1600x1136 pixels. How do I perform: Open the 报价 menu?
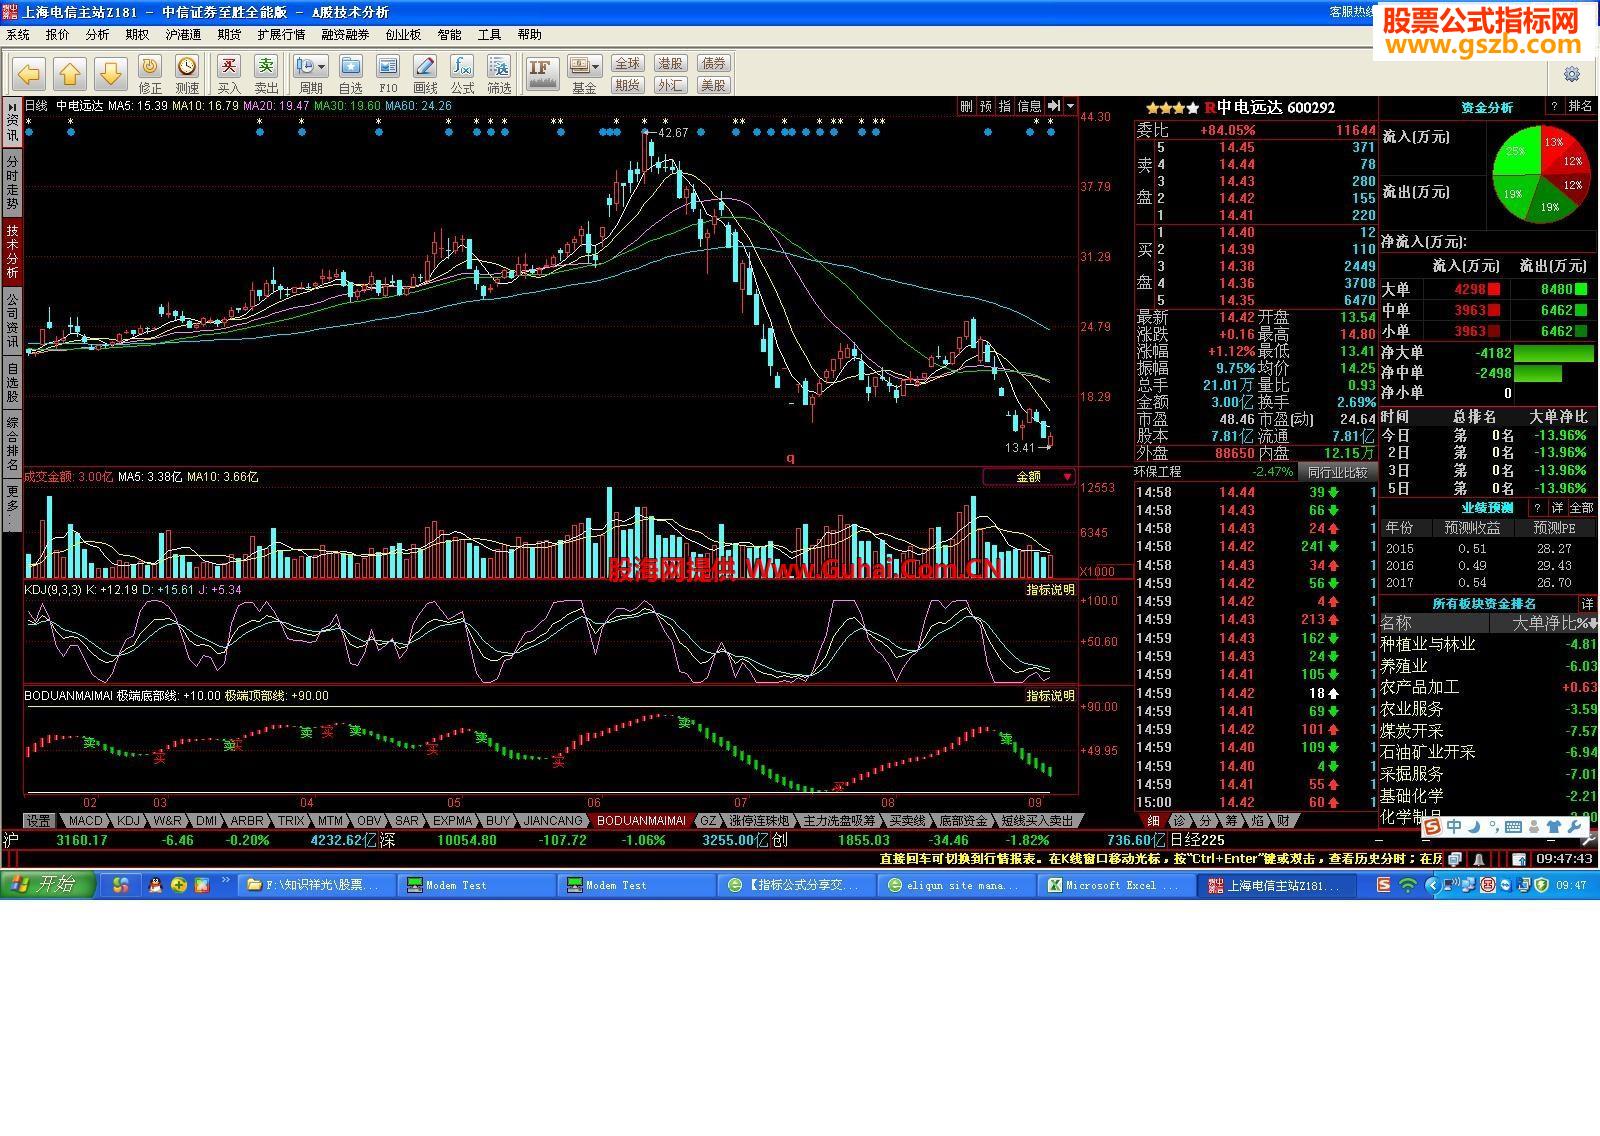[x=58, y=35]
